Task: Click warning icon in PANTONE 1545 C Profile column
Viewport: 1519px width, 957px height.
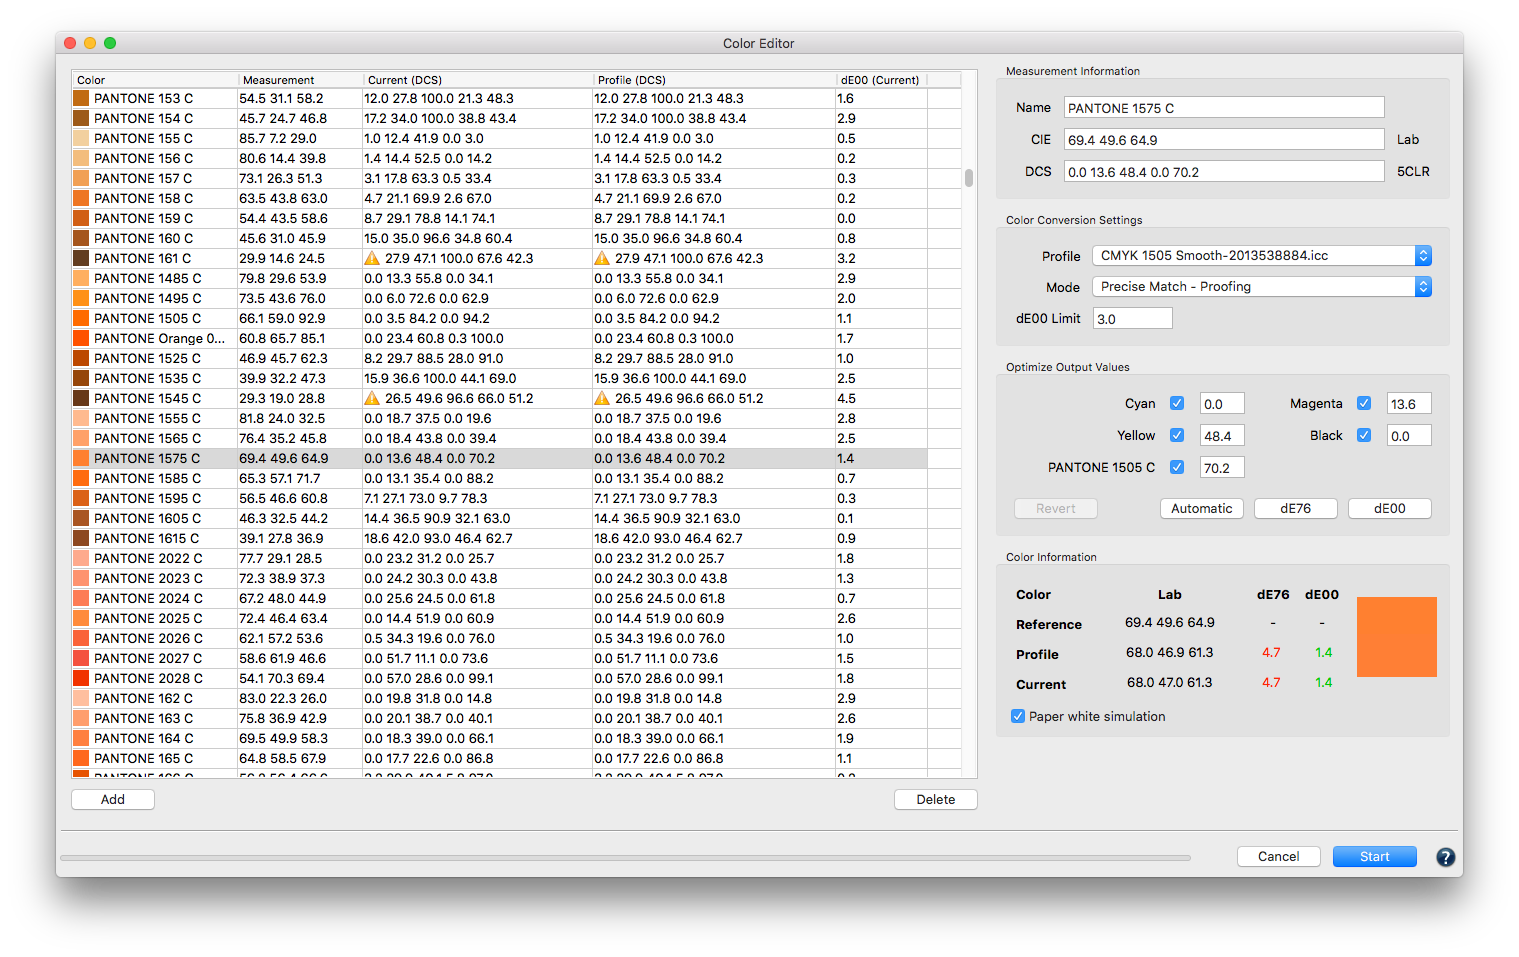Action: click(602, 398)
